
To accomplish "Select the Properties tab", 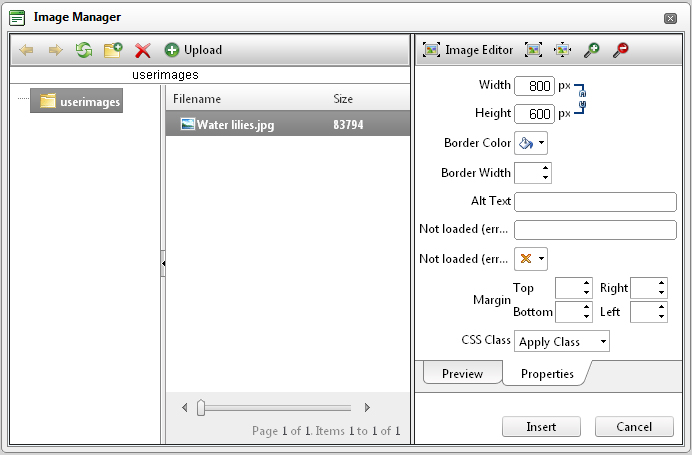I will click(x=547, y=374).
